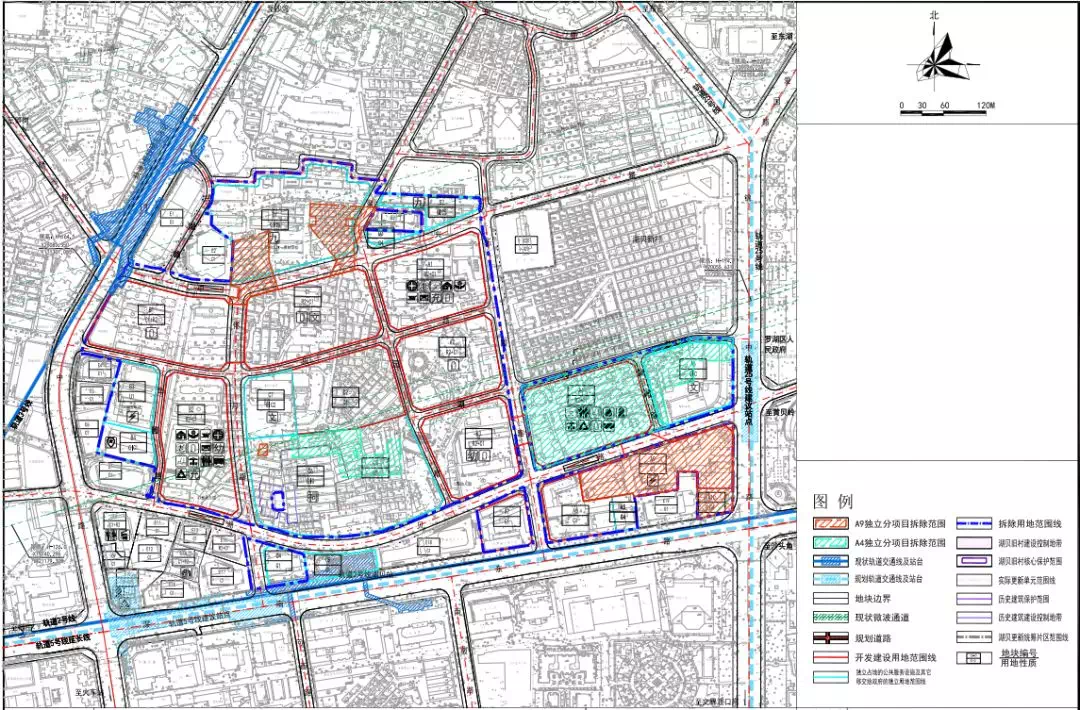Select the 现状轨道交通线及站台 legend symbol
The width and height of the screenshot is (1080, 710).
(829, 561)
